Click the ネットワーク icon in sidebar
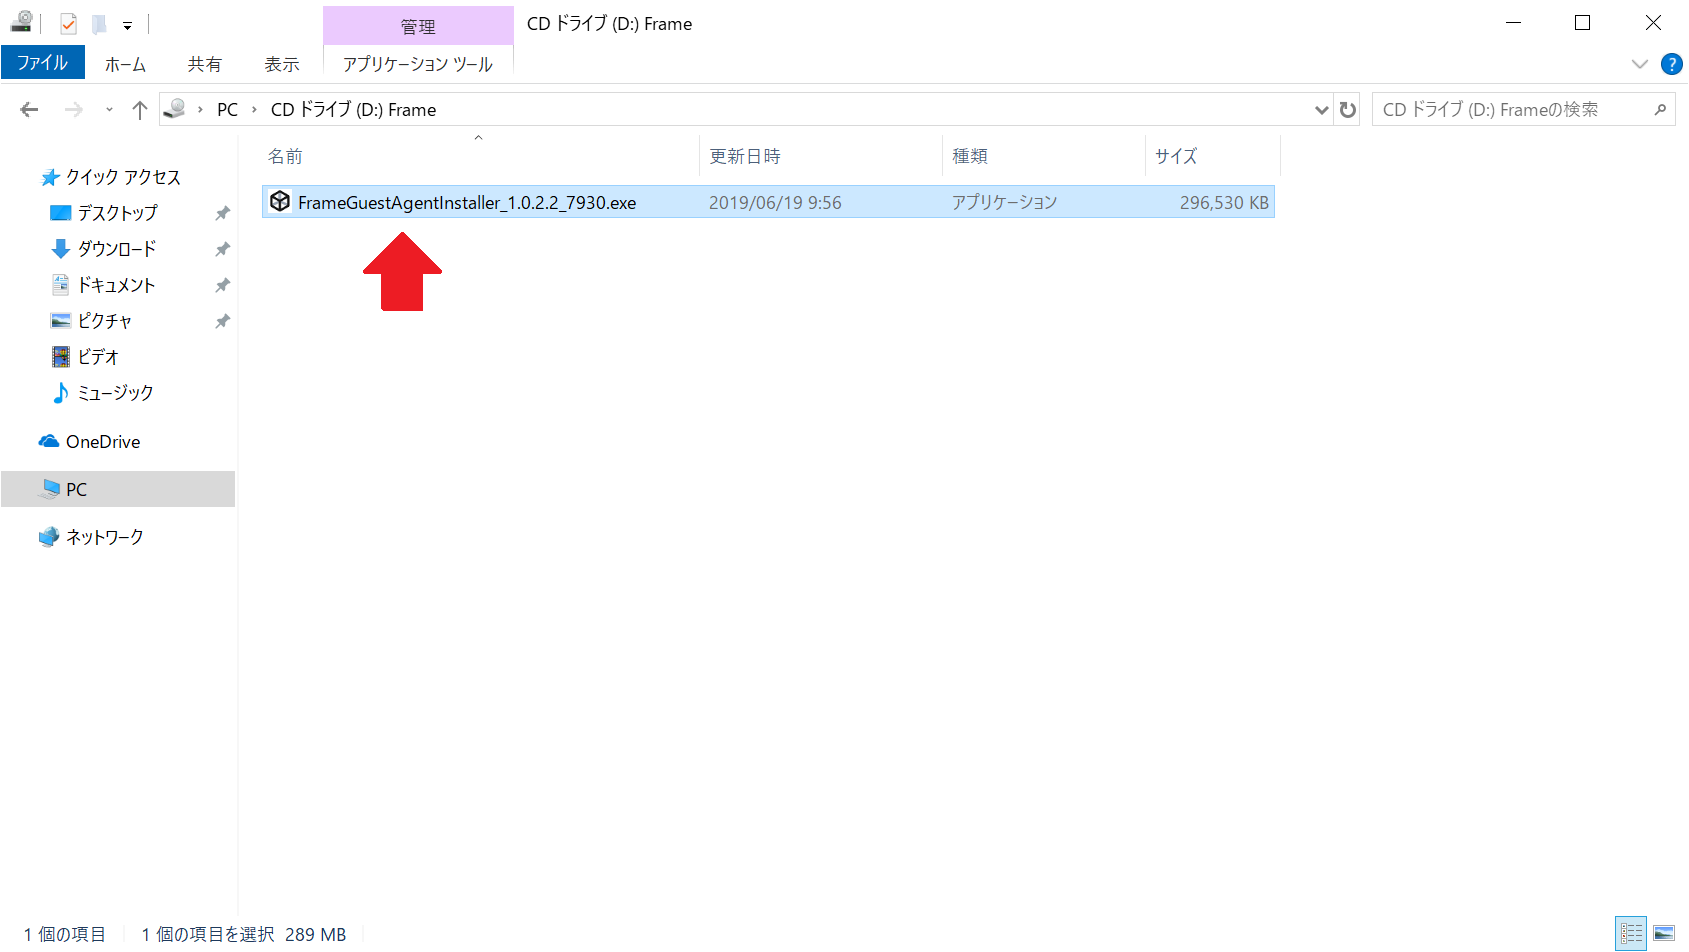Screen dimensions: 1689x952 49,537
